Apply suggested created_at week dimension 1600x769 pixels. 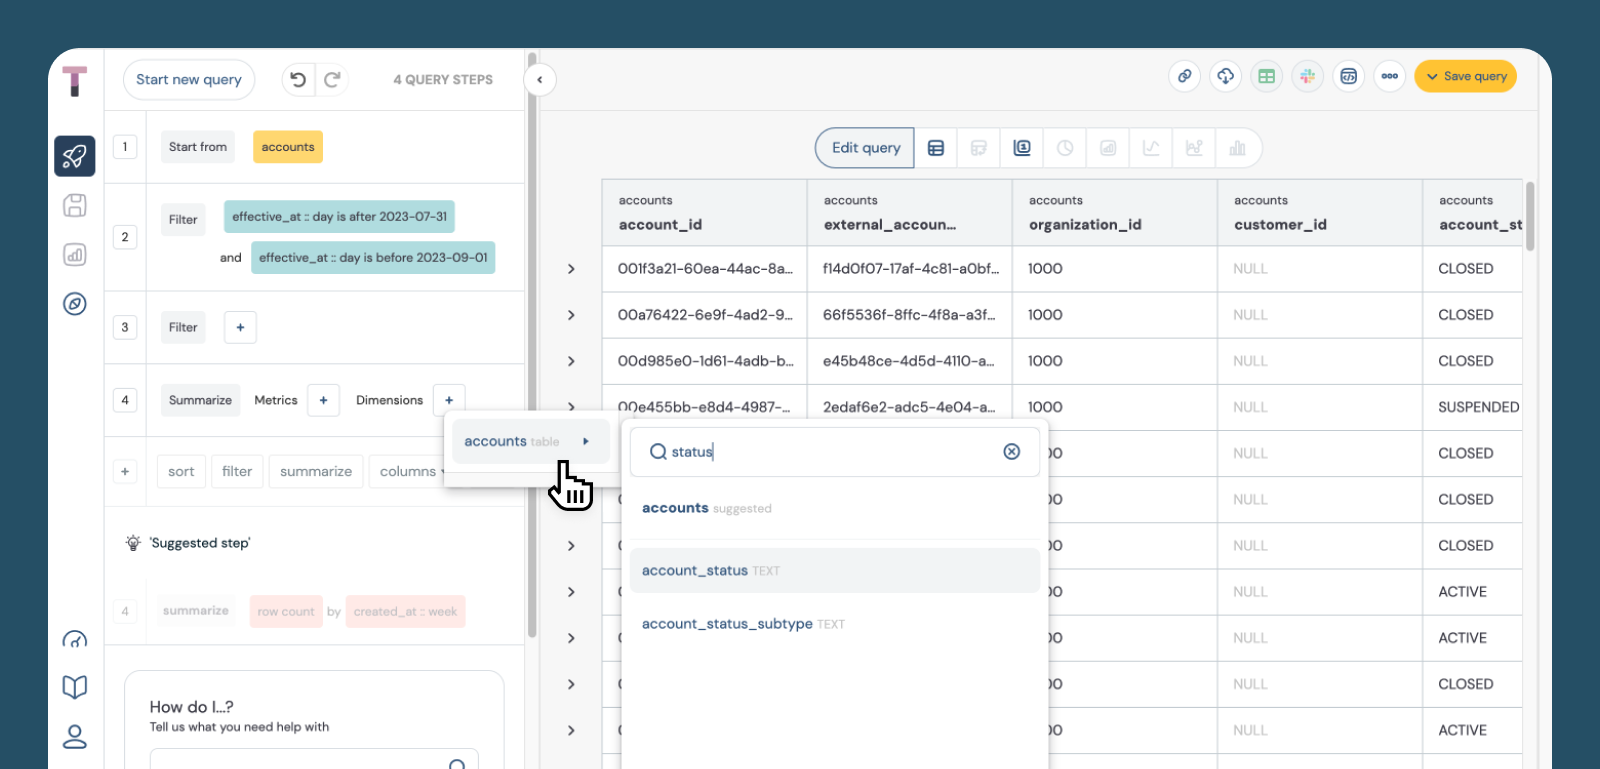405,611
